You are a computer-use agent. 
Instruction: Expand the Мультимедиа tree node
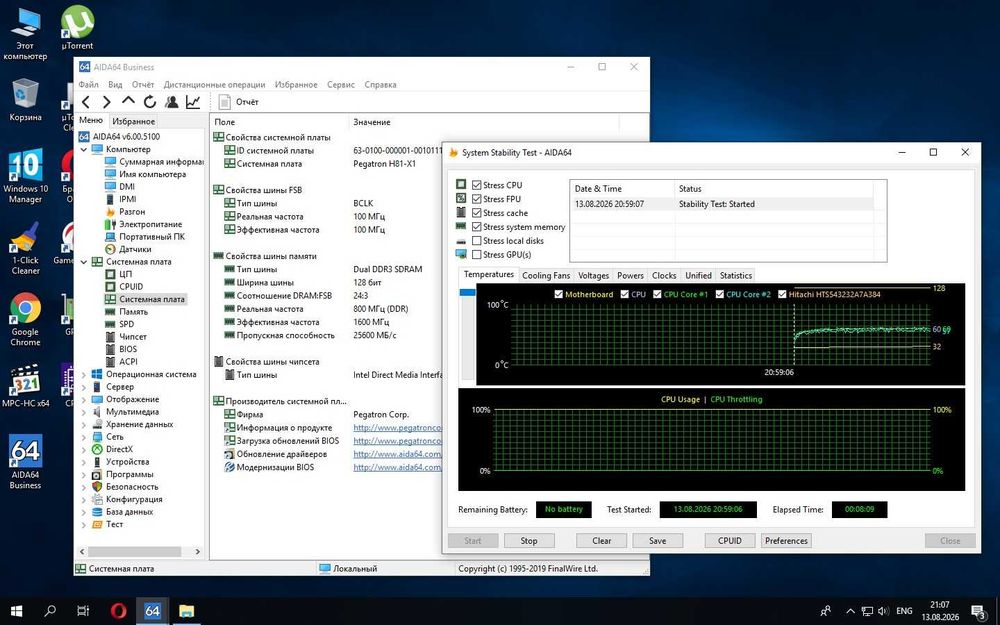point(84,412)
